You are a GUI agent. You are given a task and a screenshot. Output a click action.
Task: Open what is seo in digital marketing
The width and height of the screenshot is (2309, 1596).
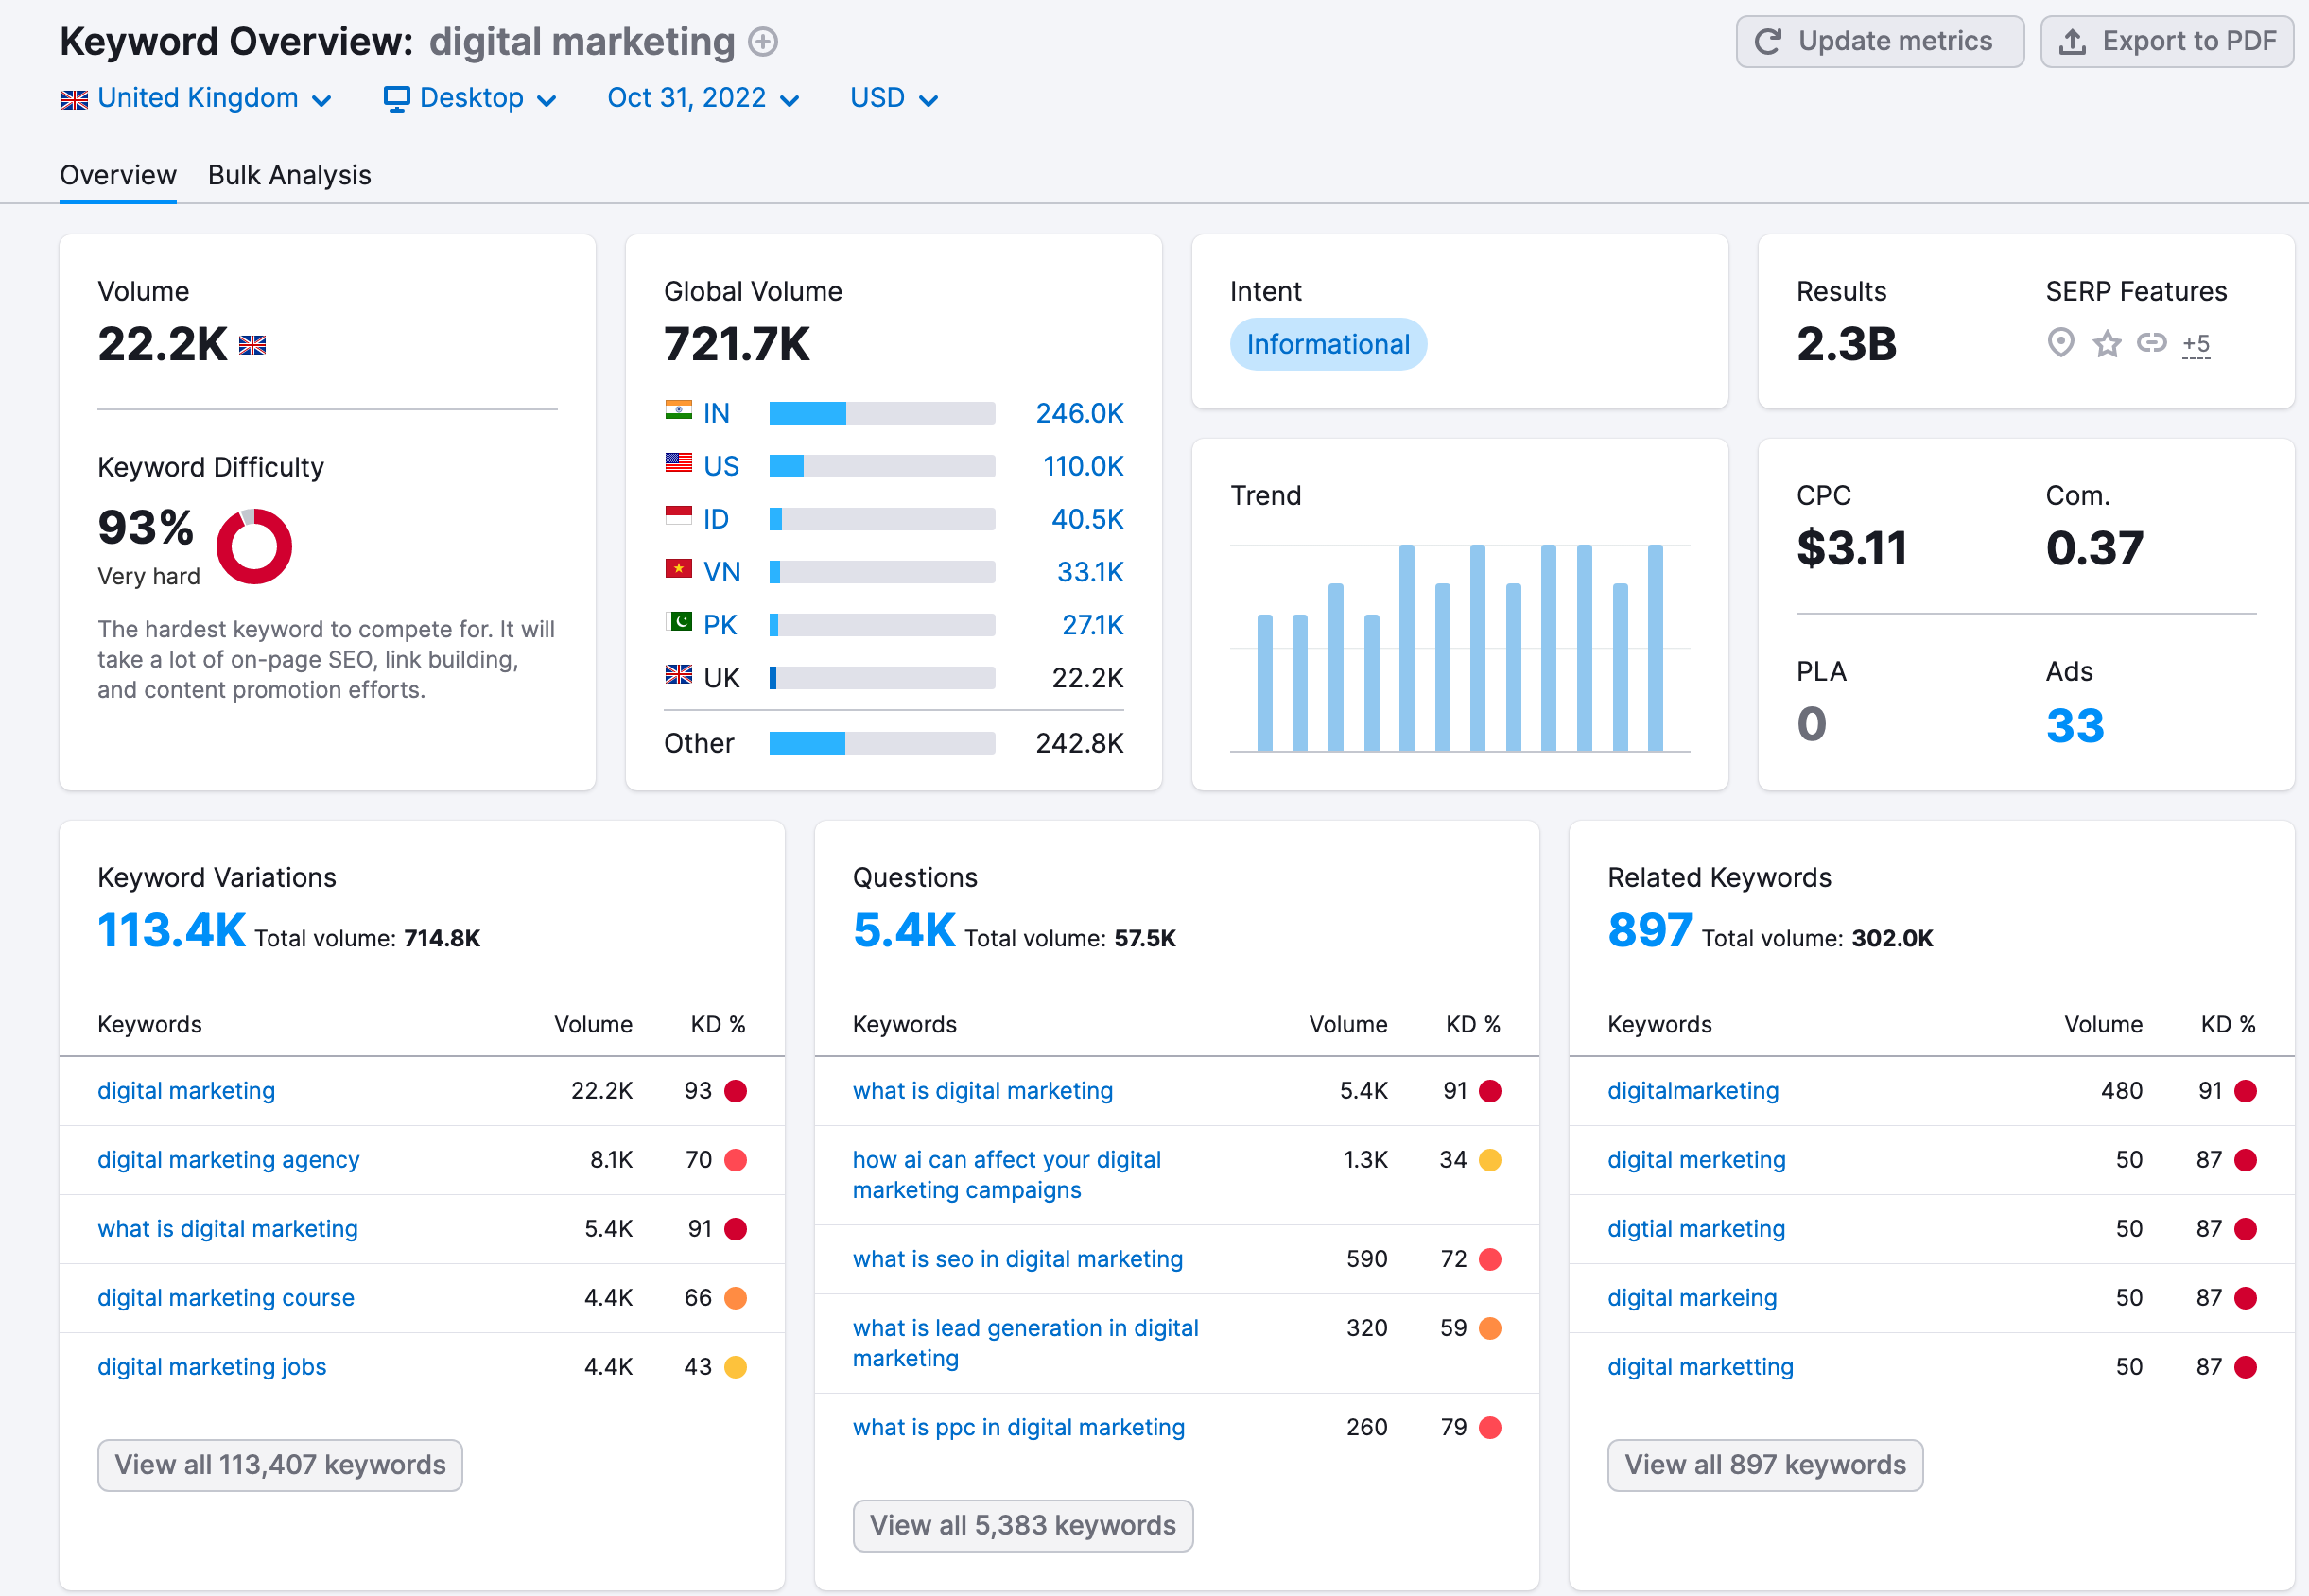click(1018, 1259)
